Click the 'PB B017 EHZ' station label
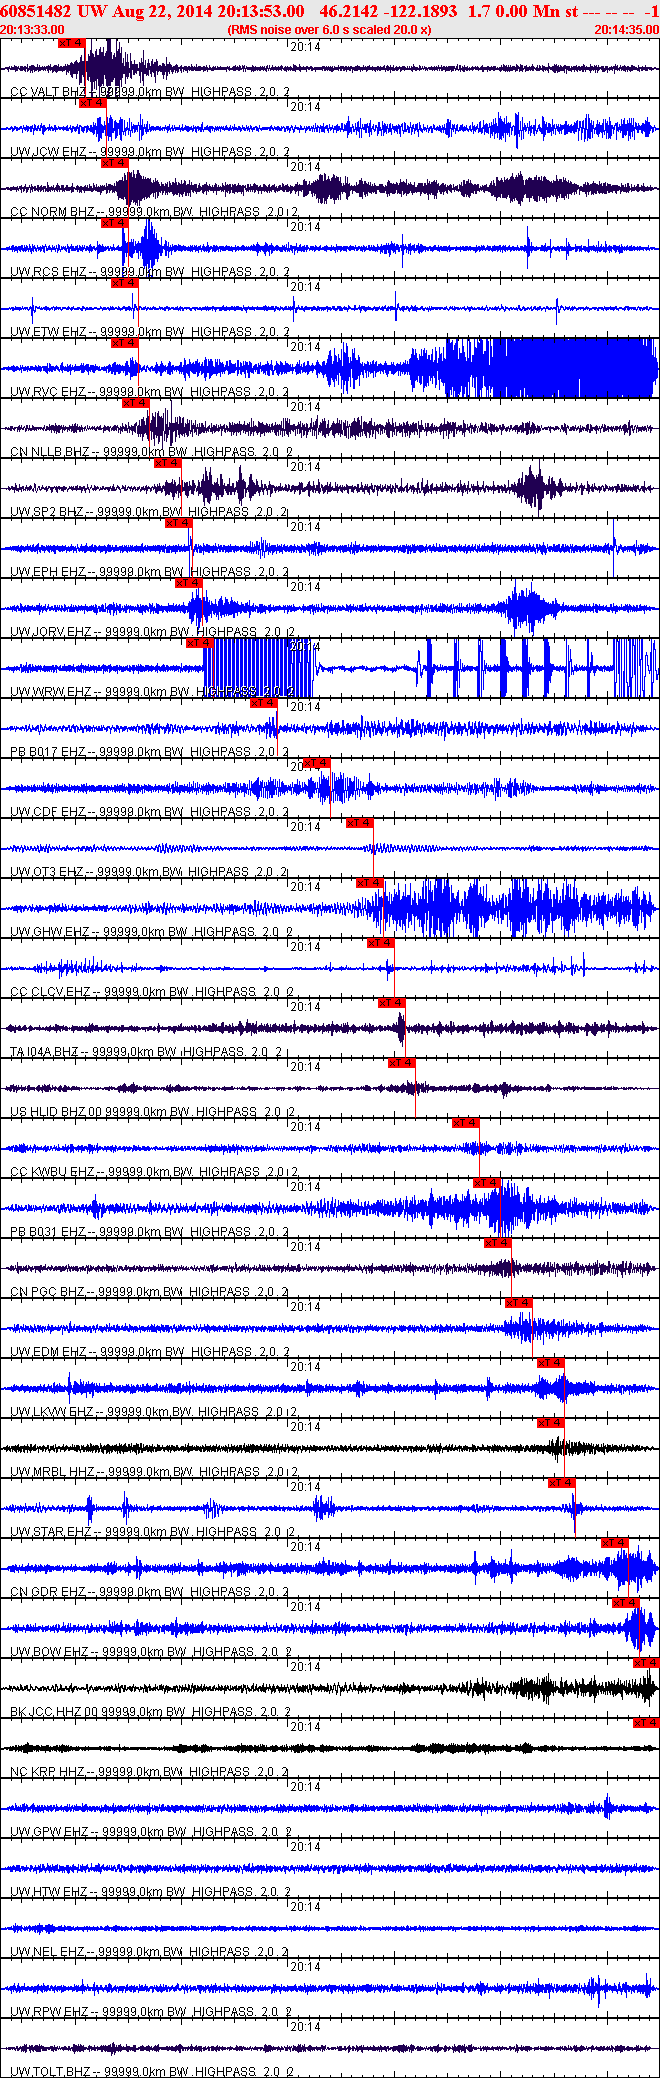660x2078 pixels. (48, 752)
